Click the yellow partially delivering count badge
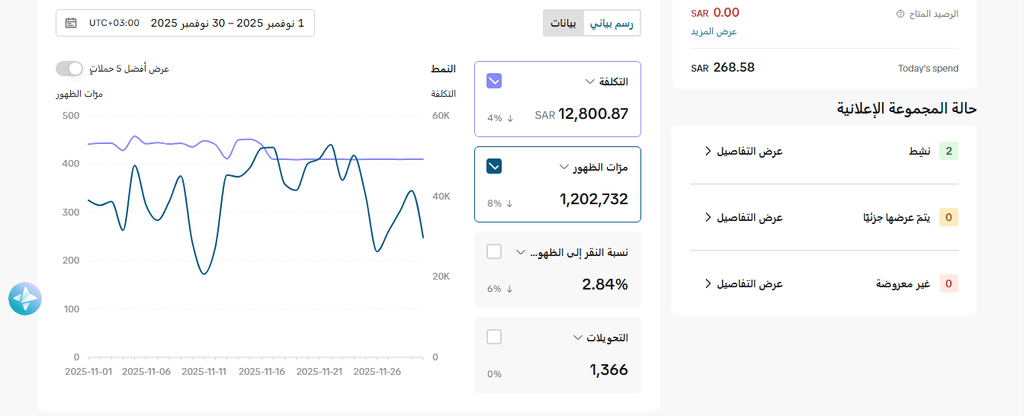Viewport: 1024px width, 416px height. tap(949, 217)
